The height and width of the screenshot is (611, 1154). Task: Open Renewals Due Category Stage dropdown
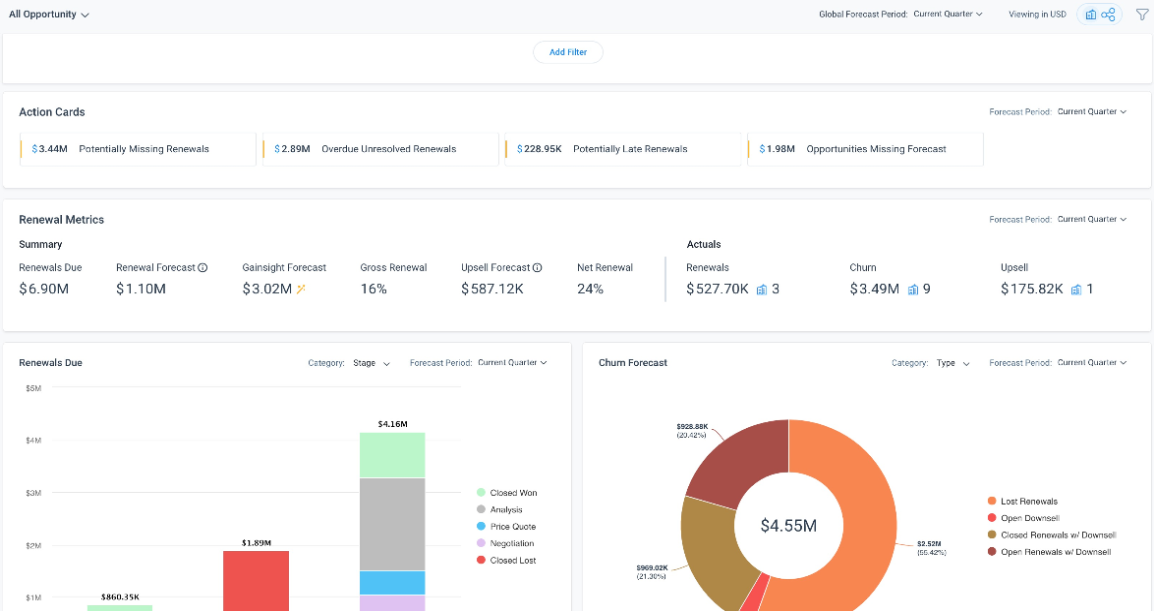(x=372, y=363)
